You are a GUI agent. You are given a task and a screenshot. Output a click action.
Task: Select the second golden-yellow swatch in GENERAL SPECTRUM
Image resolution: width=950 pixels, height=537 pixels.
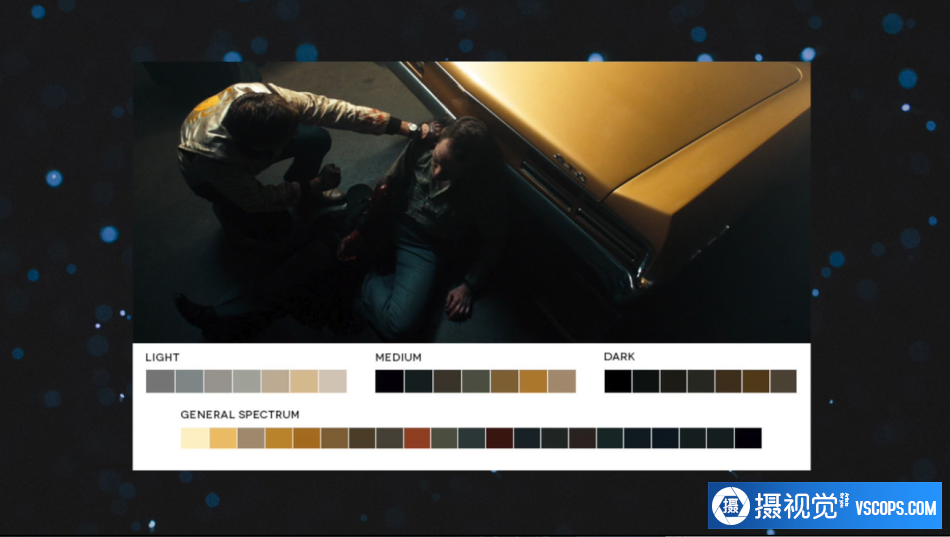pos(223,438)
